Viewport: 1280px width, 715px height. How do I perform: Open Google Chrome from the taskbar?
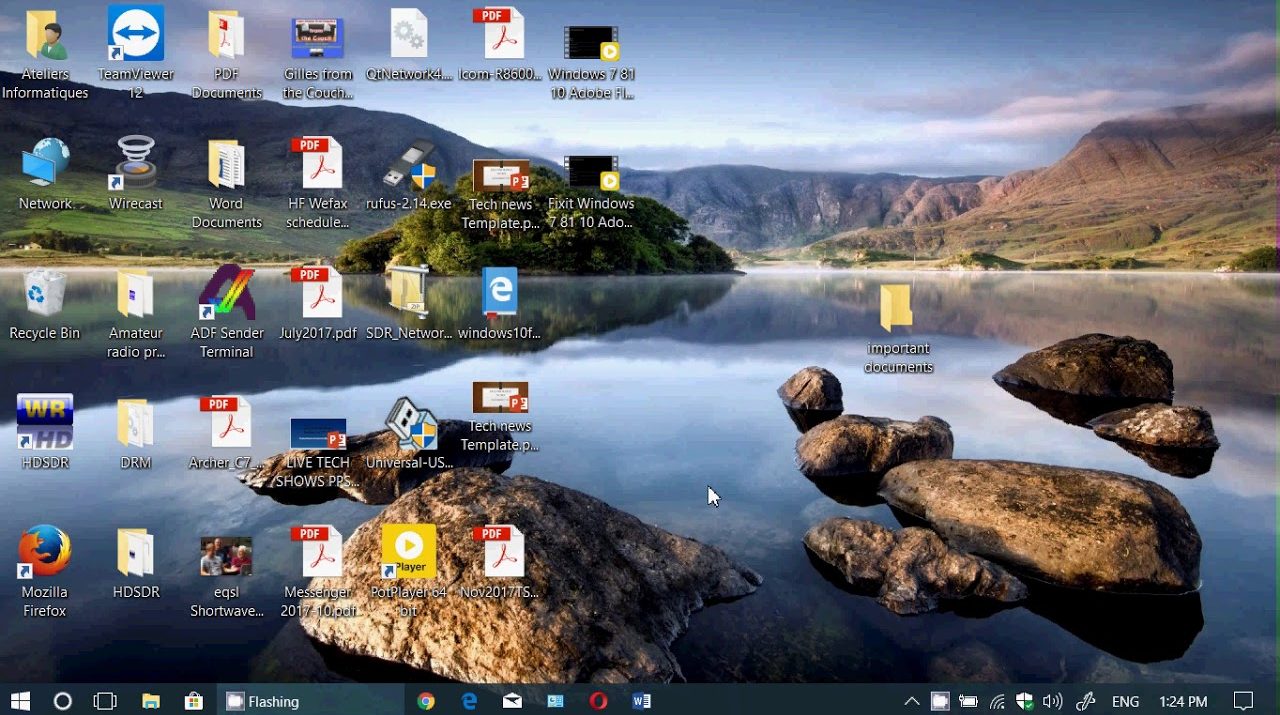[x=426, y=701]
